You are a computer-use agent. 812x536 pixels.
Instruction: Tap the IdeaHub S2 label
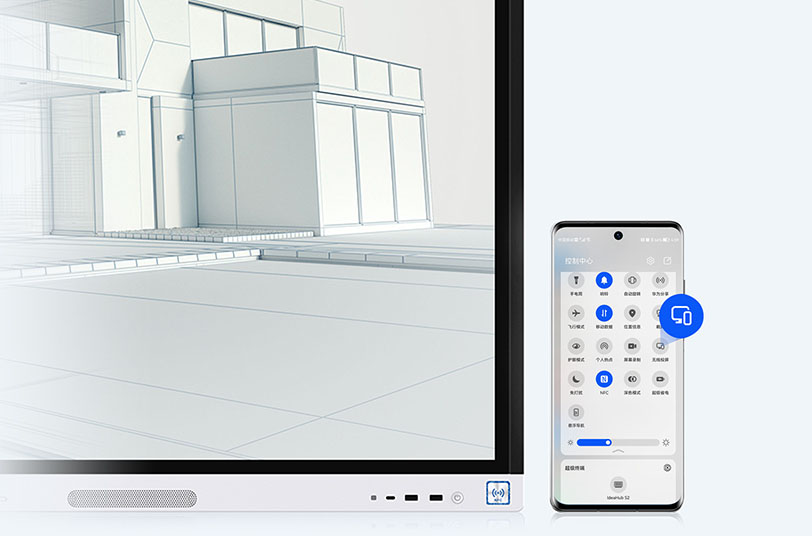tap(618, 498)
